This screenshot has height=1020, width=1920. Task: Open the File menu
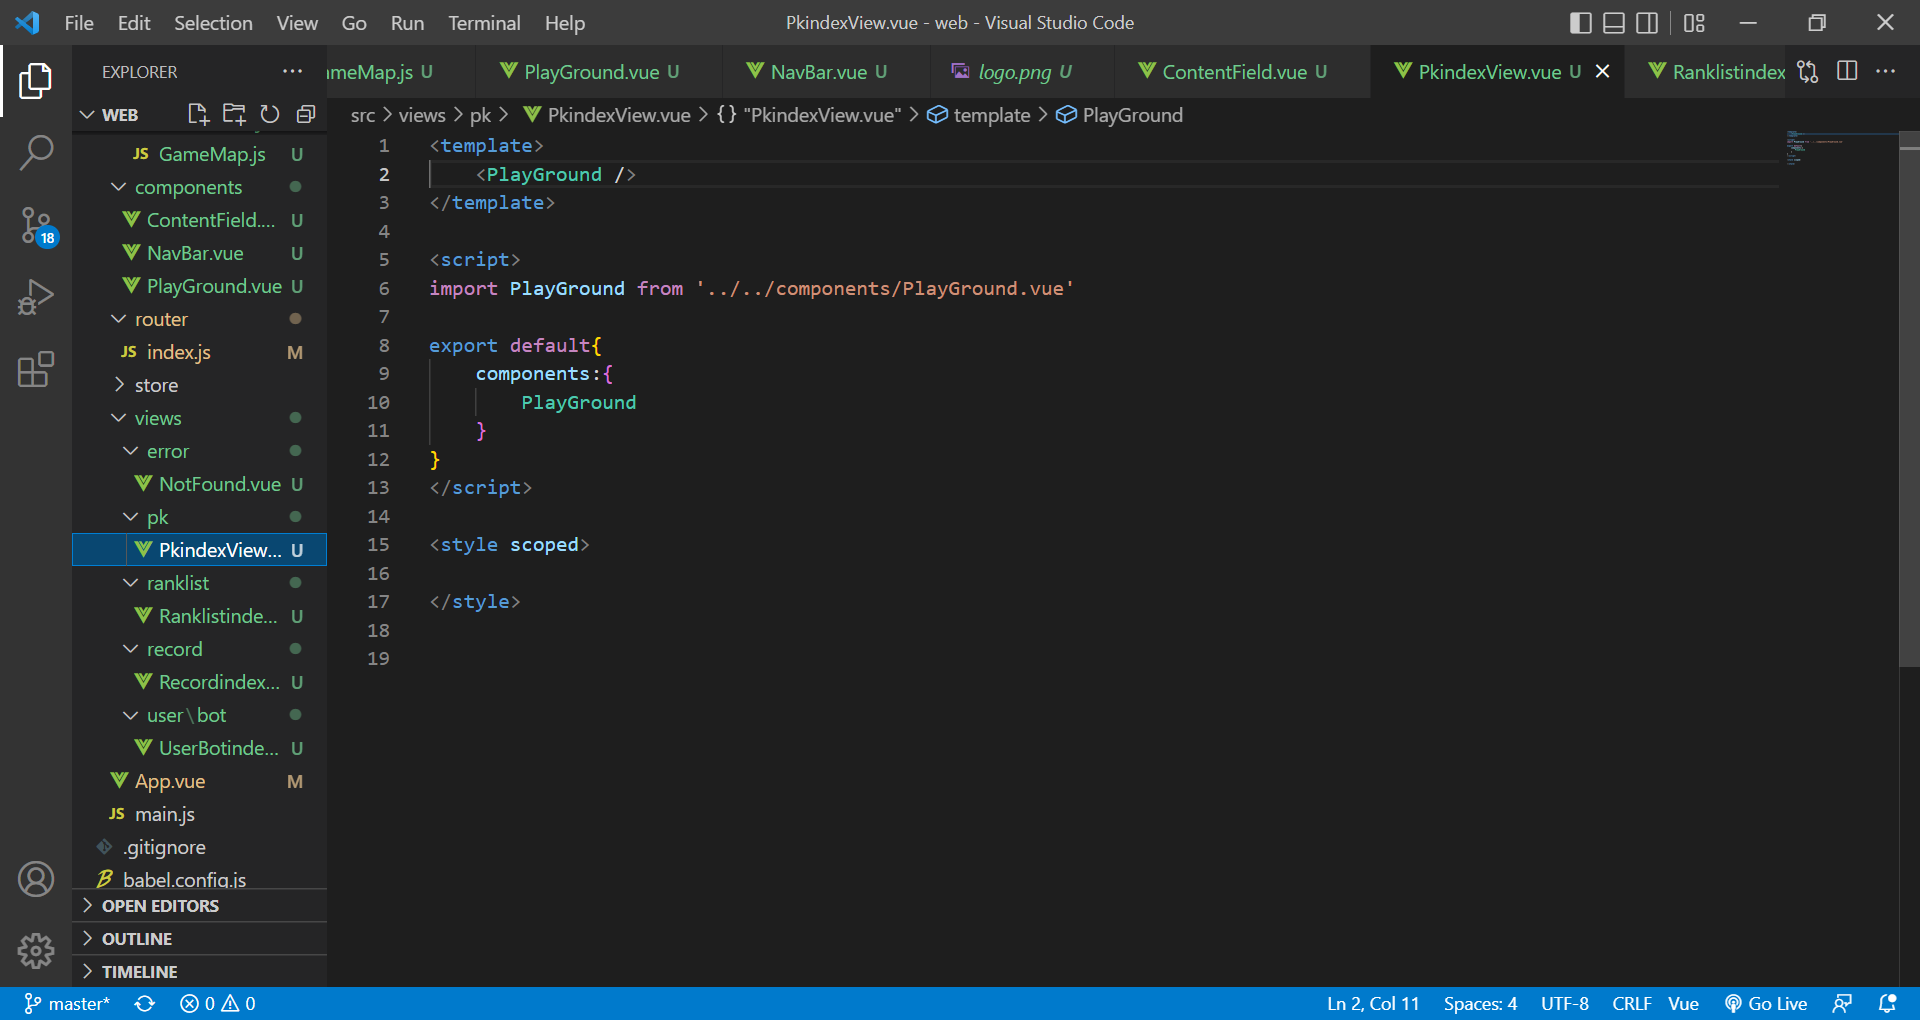tap(79, 22)
